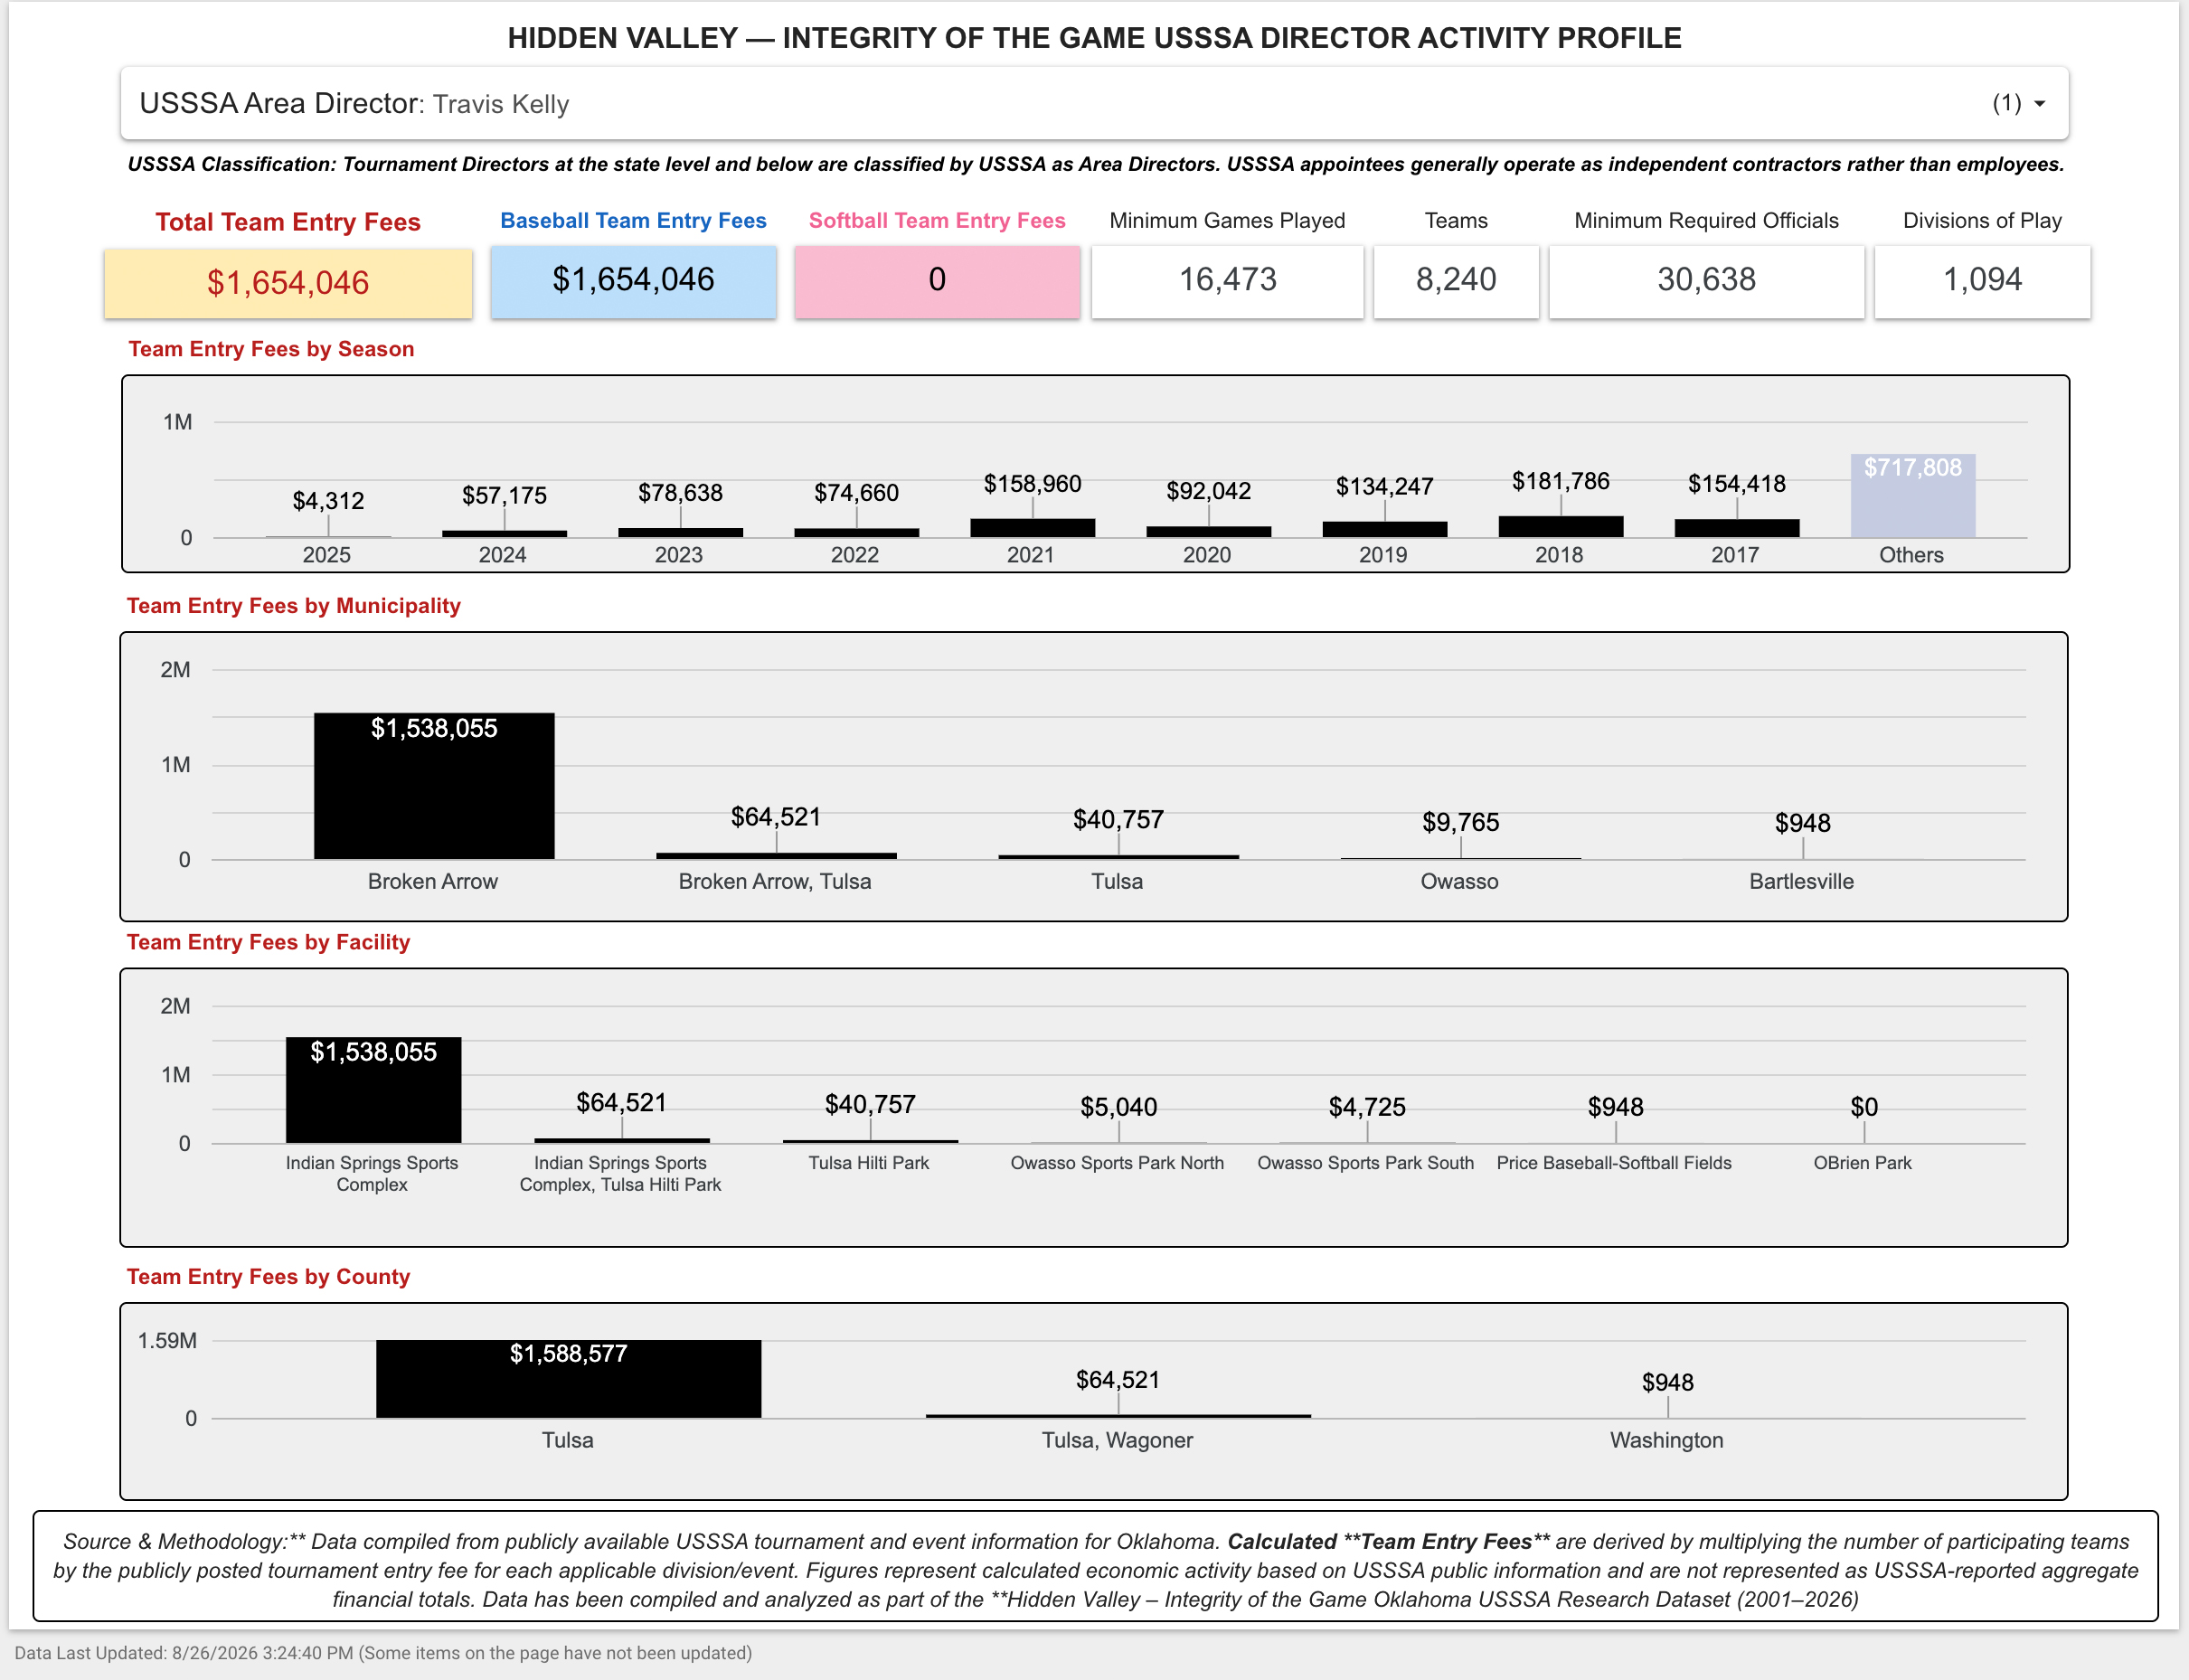Select the USSSA Classification note text
The image size is (2189, 1680).
1095,164
